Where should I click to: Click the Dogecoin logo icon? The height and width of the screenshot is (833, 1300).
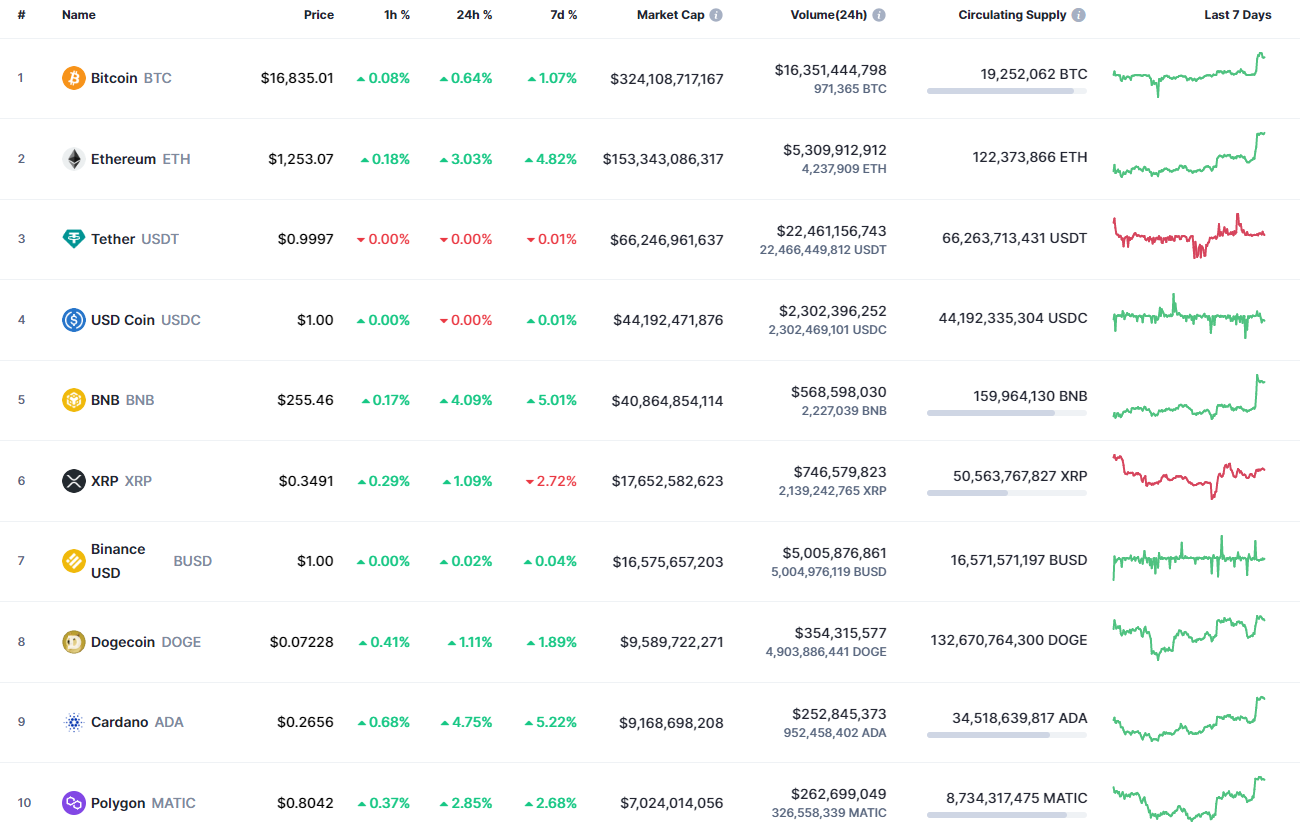[73, 641]
